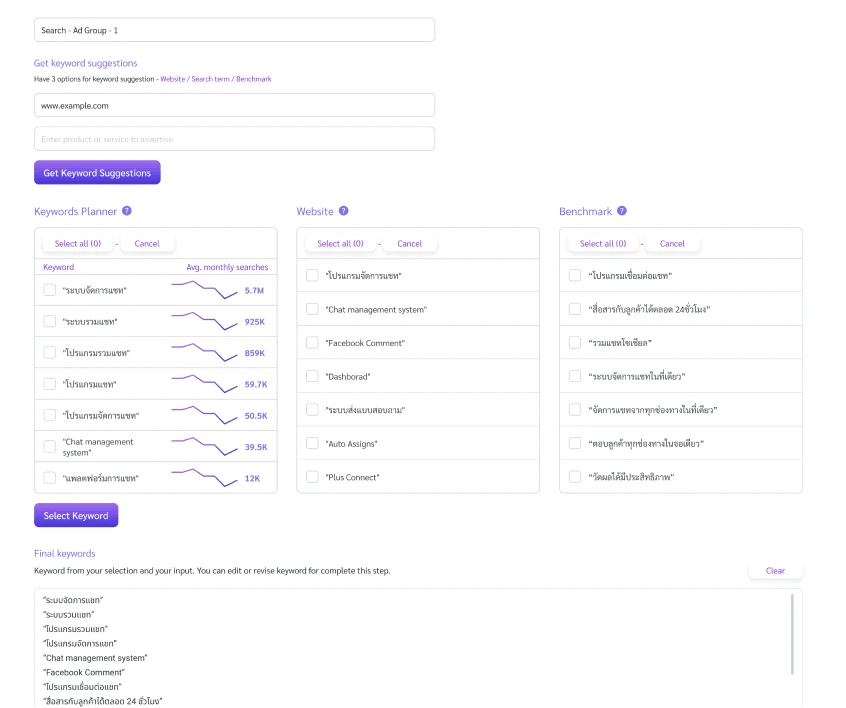
Task: Cancel selection in the Website panel
Action: tap(409, 243)
